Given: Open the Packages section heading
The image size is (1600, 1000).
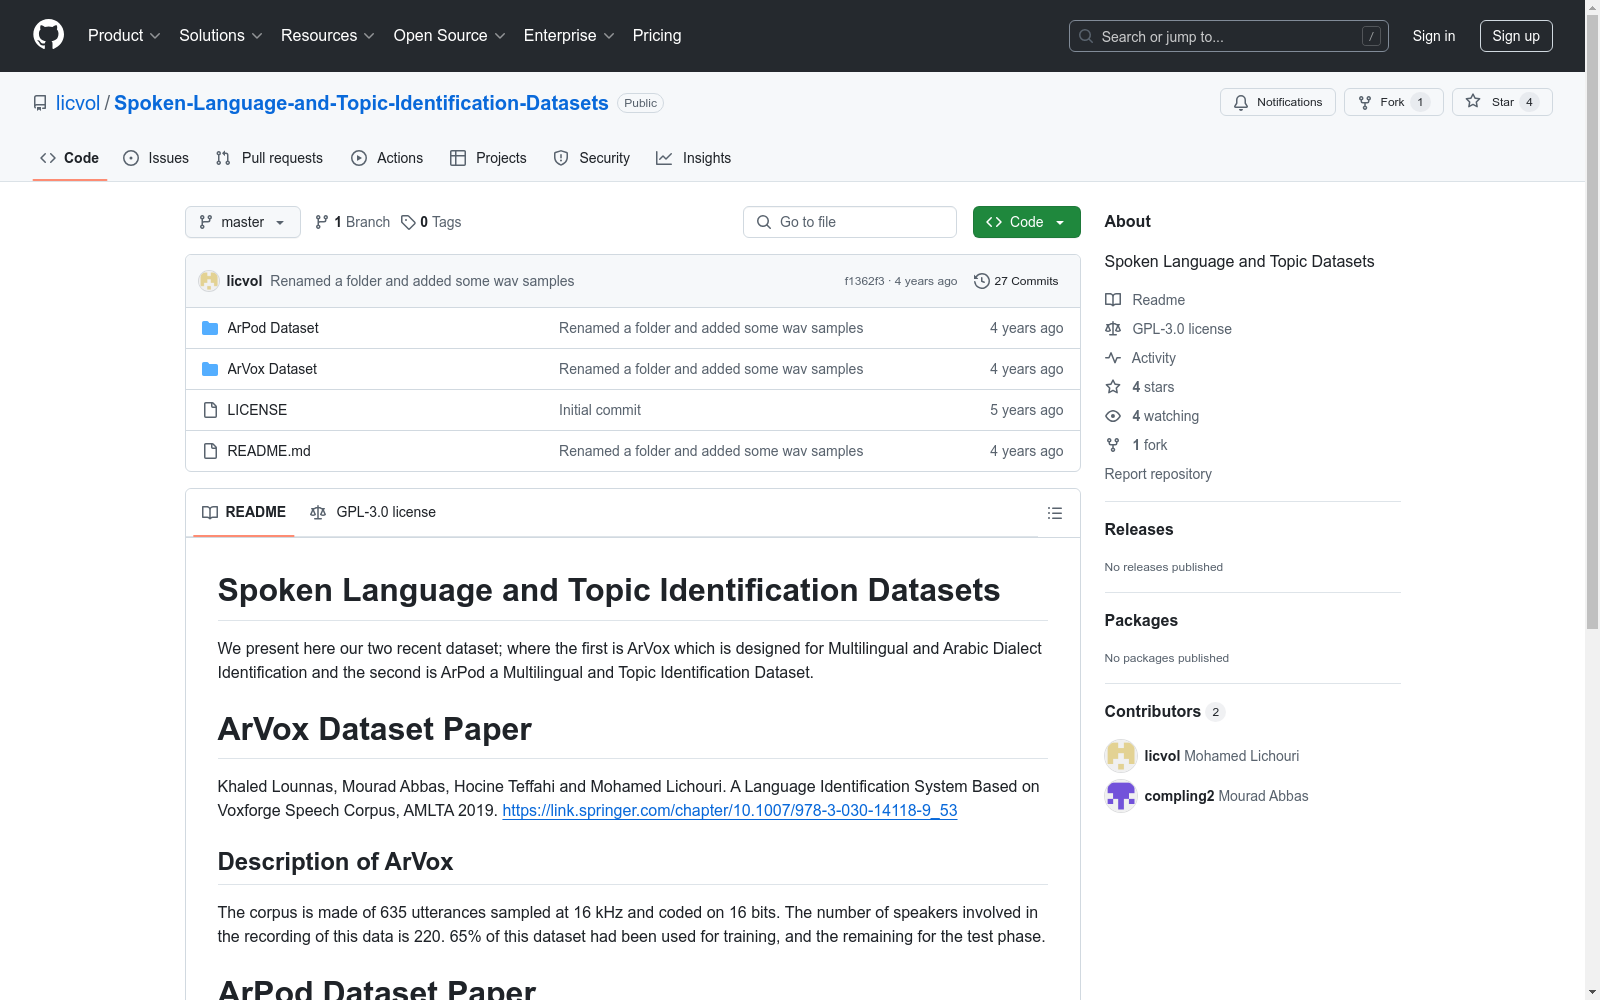Looking at the screenshot, I should [x=1141, y=621].
